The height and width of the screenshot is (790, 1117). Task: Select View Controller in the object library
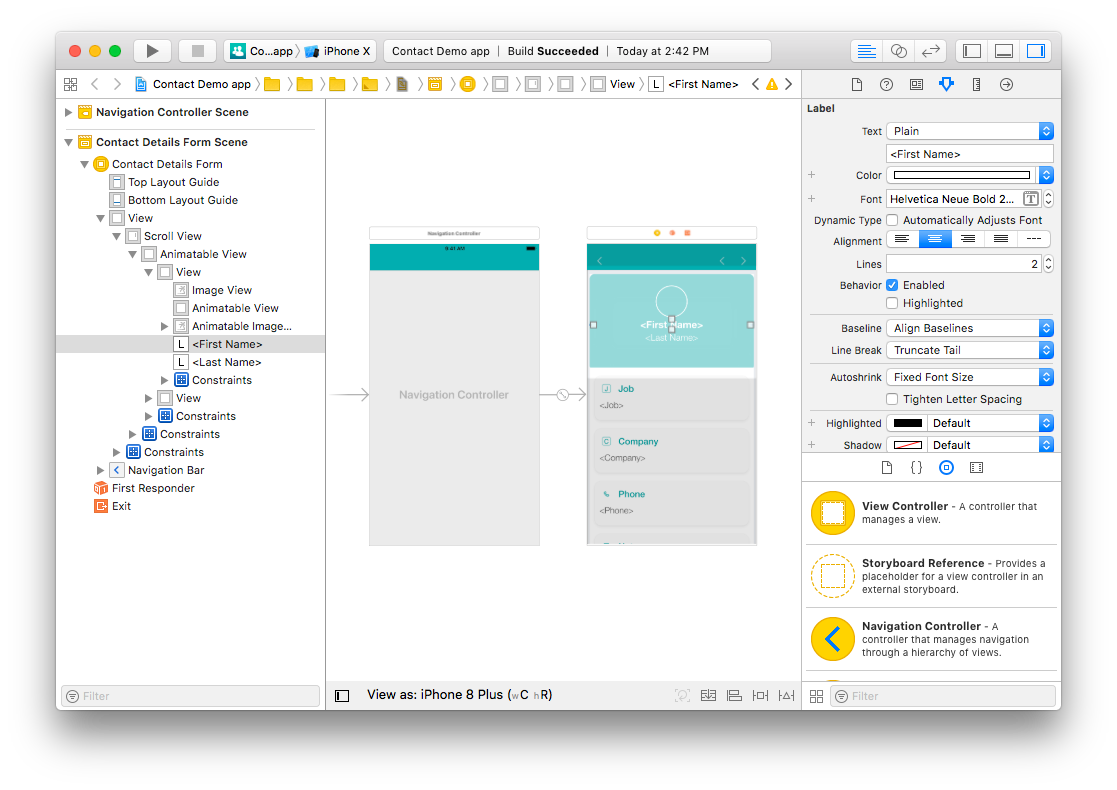(931, 513)
